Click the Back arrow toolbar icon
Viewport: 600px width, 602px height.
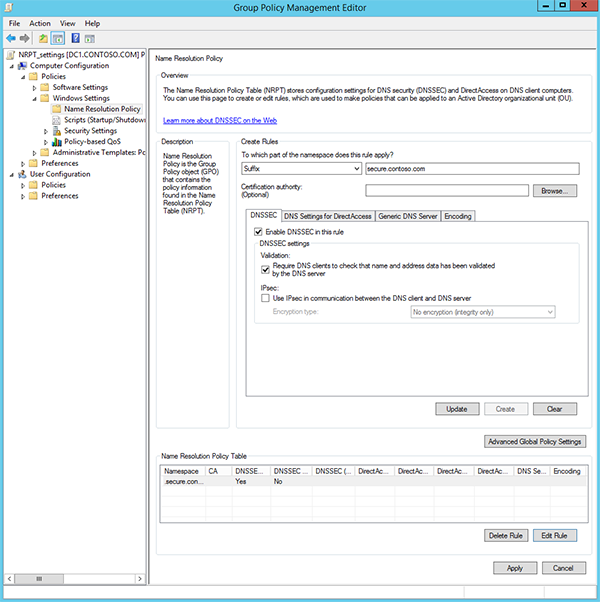(11, 38)
